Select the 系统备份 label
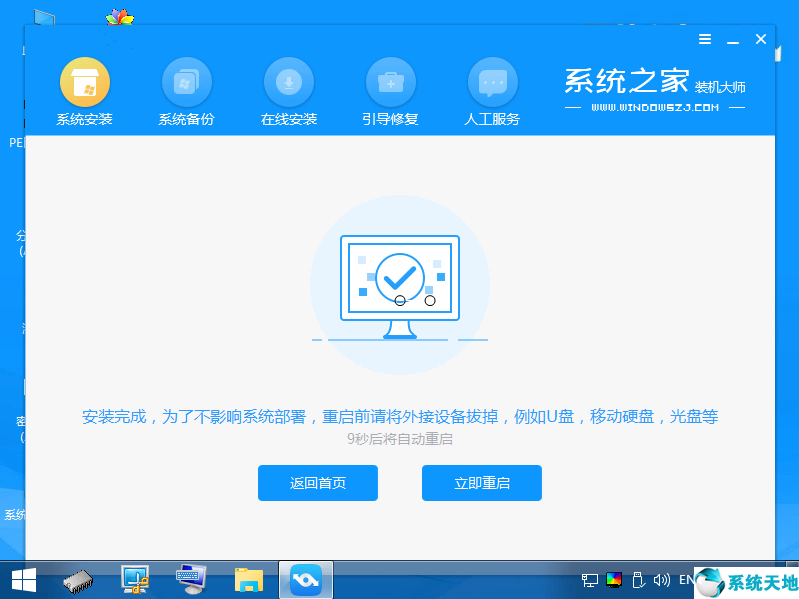Screen dimensions: 799x599 tap(187, 119)
